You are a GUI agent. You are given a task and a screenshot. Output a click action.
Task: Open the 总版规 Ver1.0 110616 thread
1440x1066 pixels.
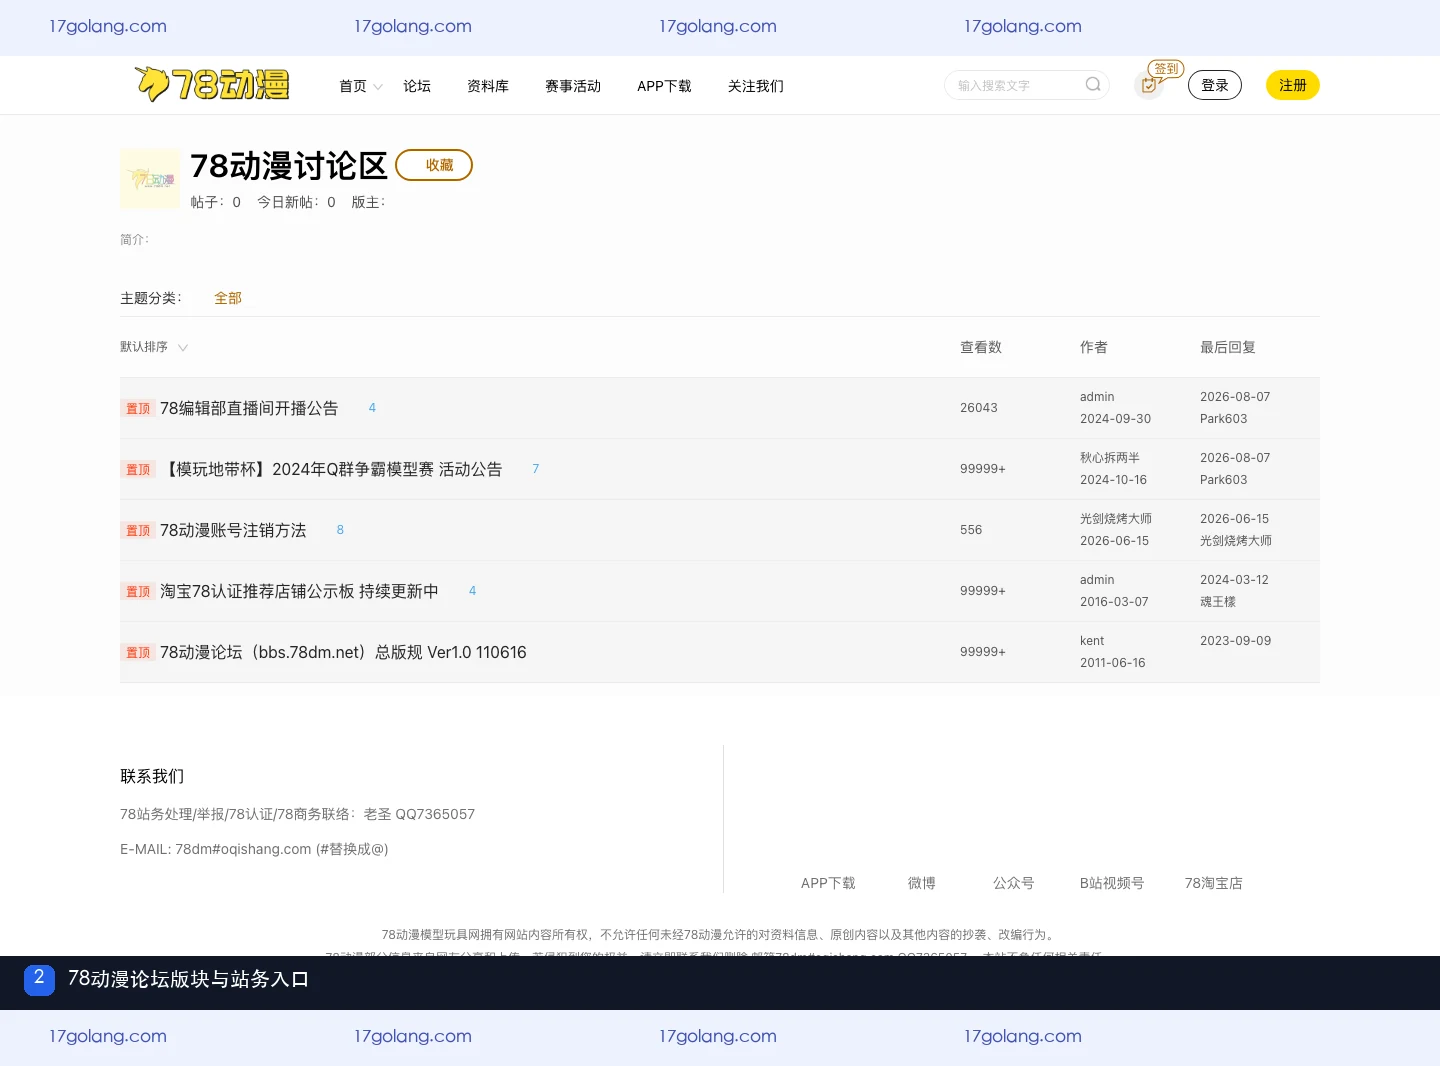point(343,652)
